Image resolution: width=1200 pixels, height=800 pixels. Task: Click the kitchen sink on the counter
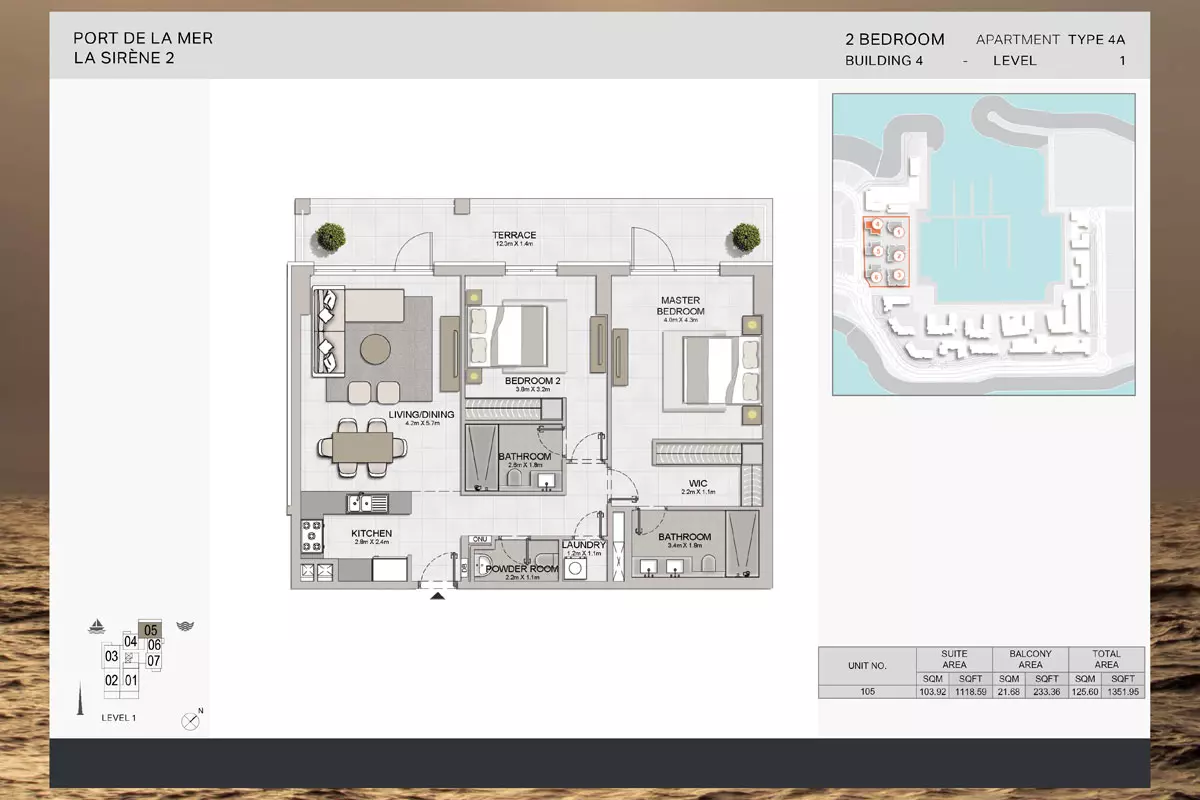point(359,503)
